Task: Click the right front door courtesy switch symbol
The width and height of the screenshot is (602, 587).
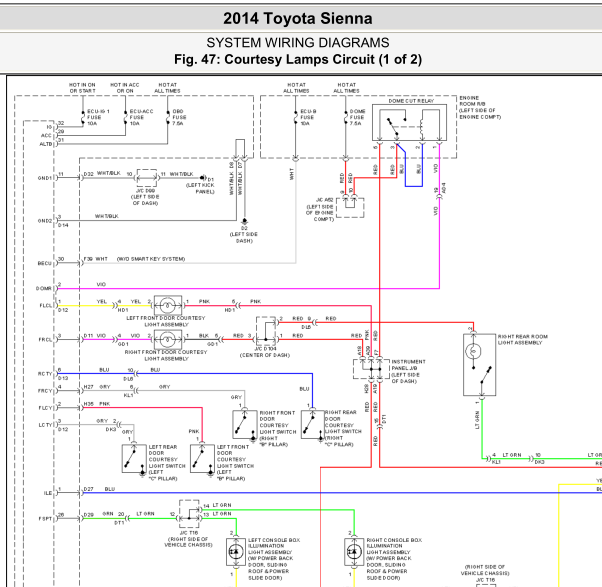Action: coord(245,425)
